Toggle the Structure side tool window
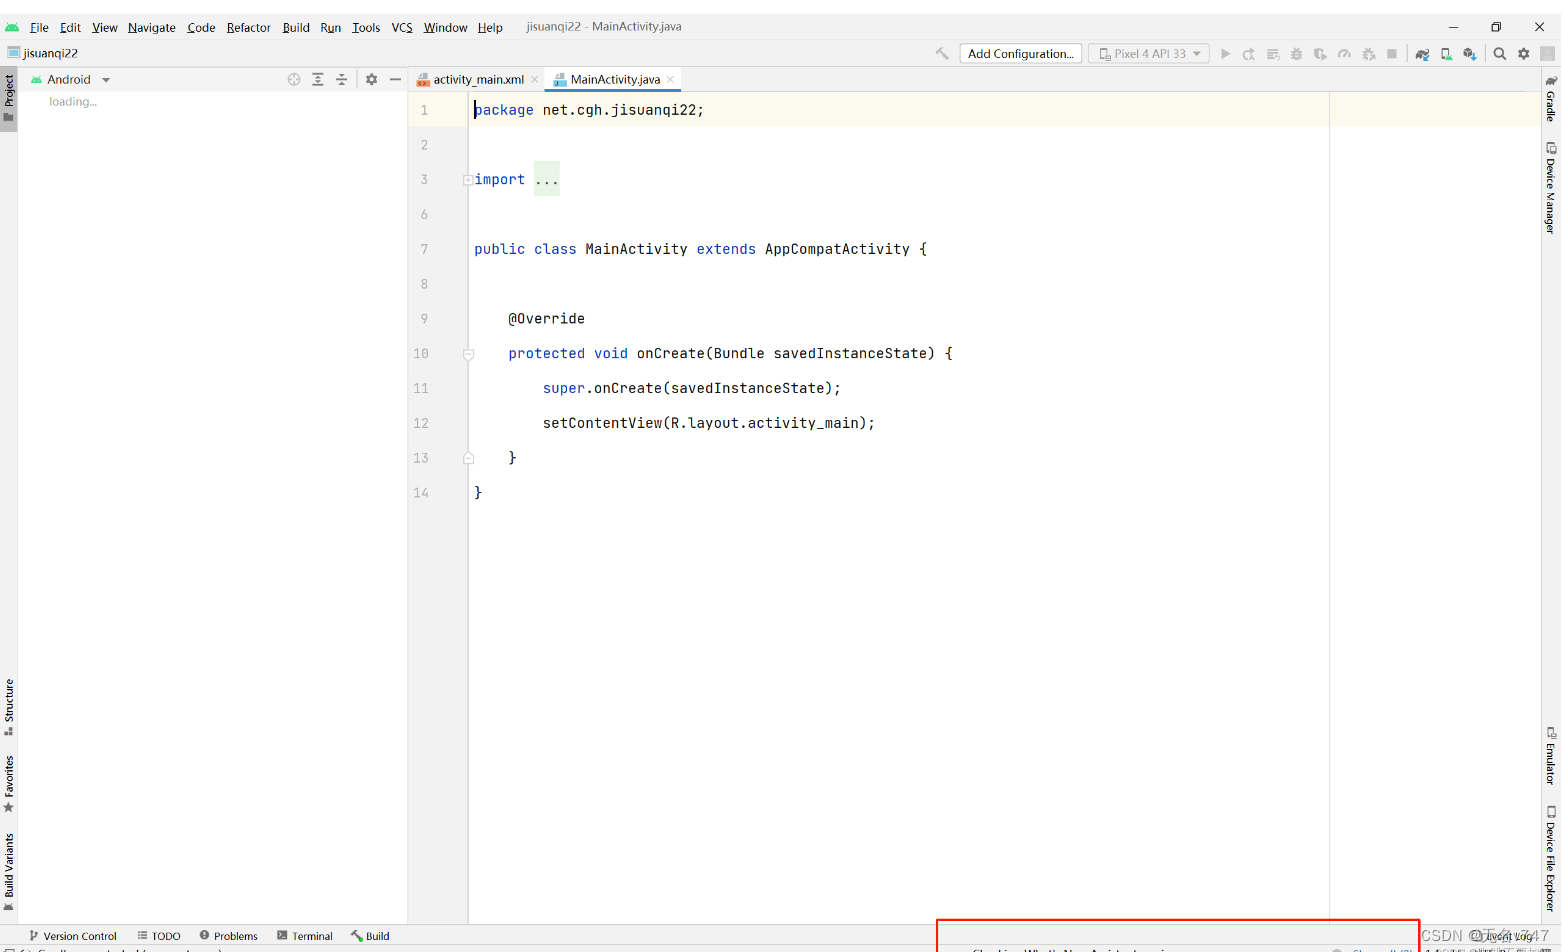This screenshot has height=952, width=1564. pos(9,707)
